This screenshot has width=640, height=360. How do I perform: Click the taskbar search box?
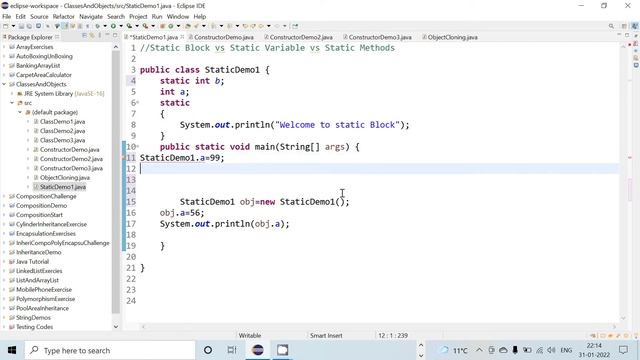(110, 350)
